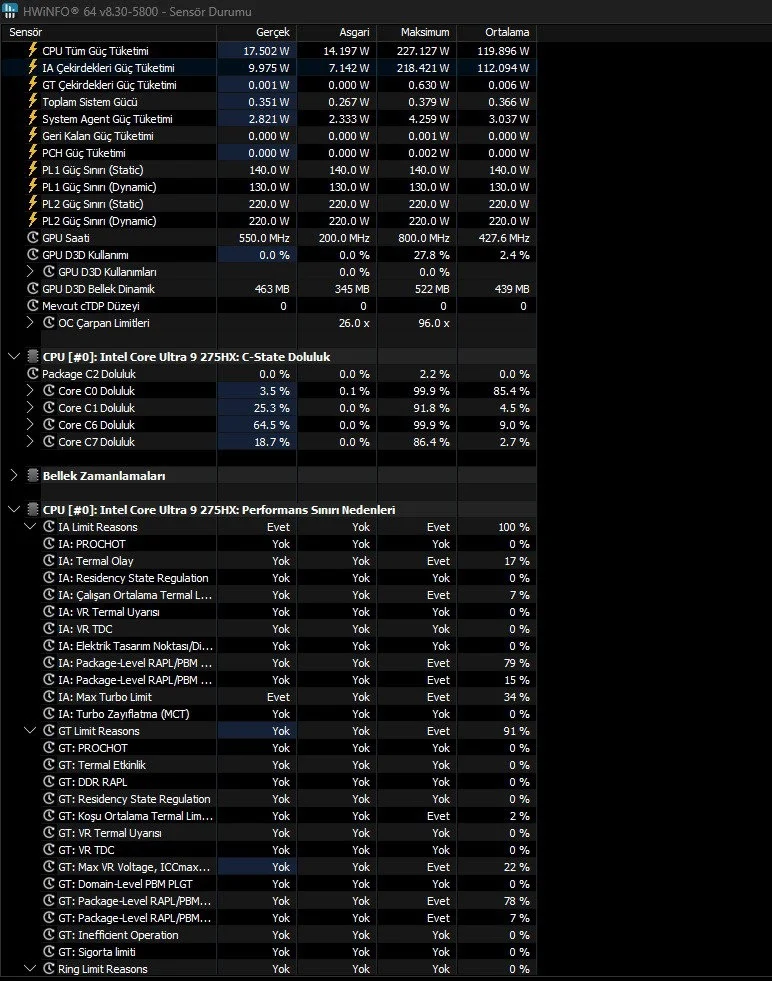
Task: Click chip icon of Performans Sınırı Nedenleri section
Action: (33, 509)
